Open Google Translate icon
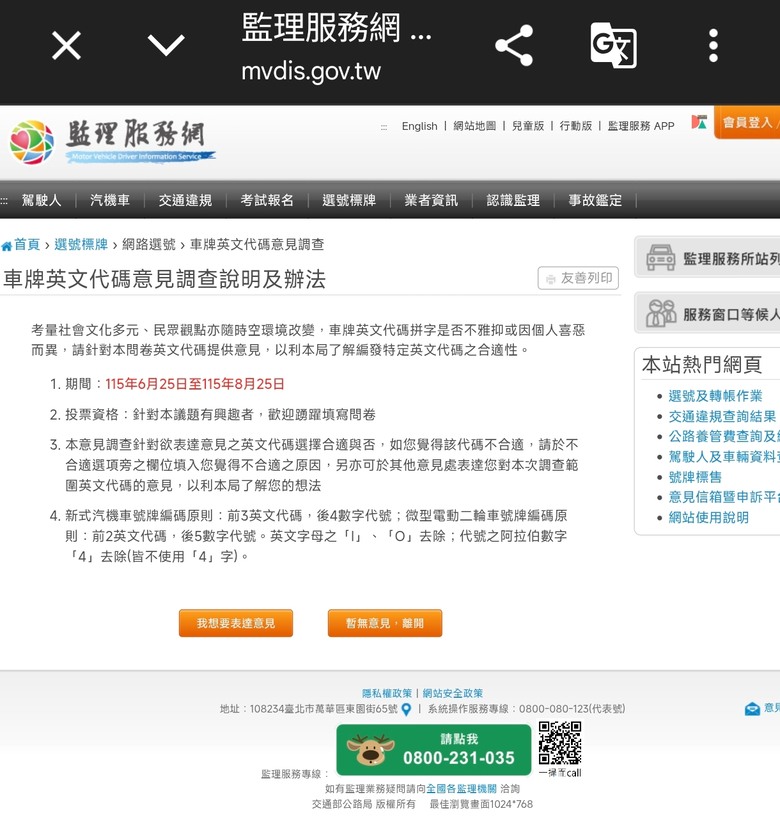The width and height of the screenshot is (780, 836). 613,45
